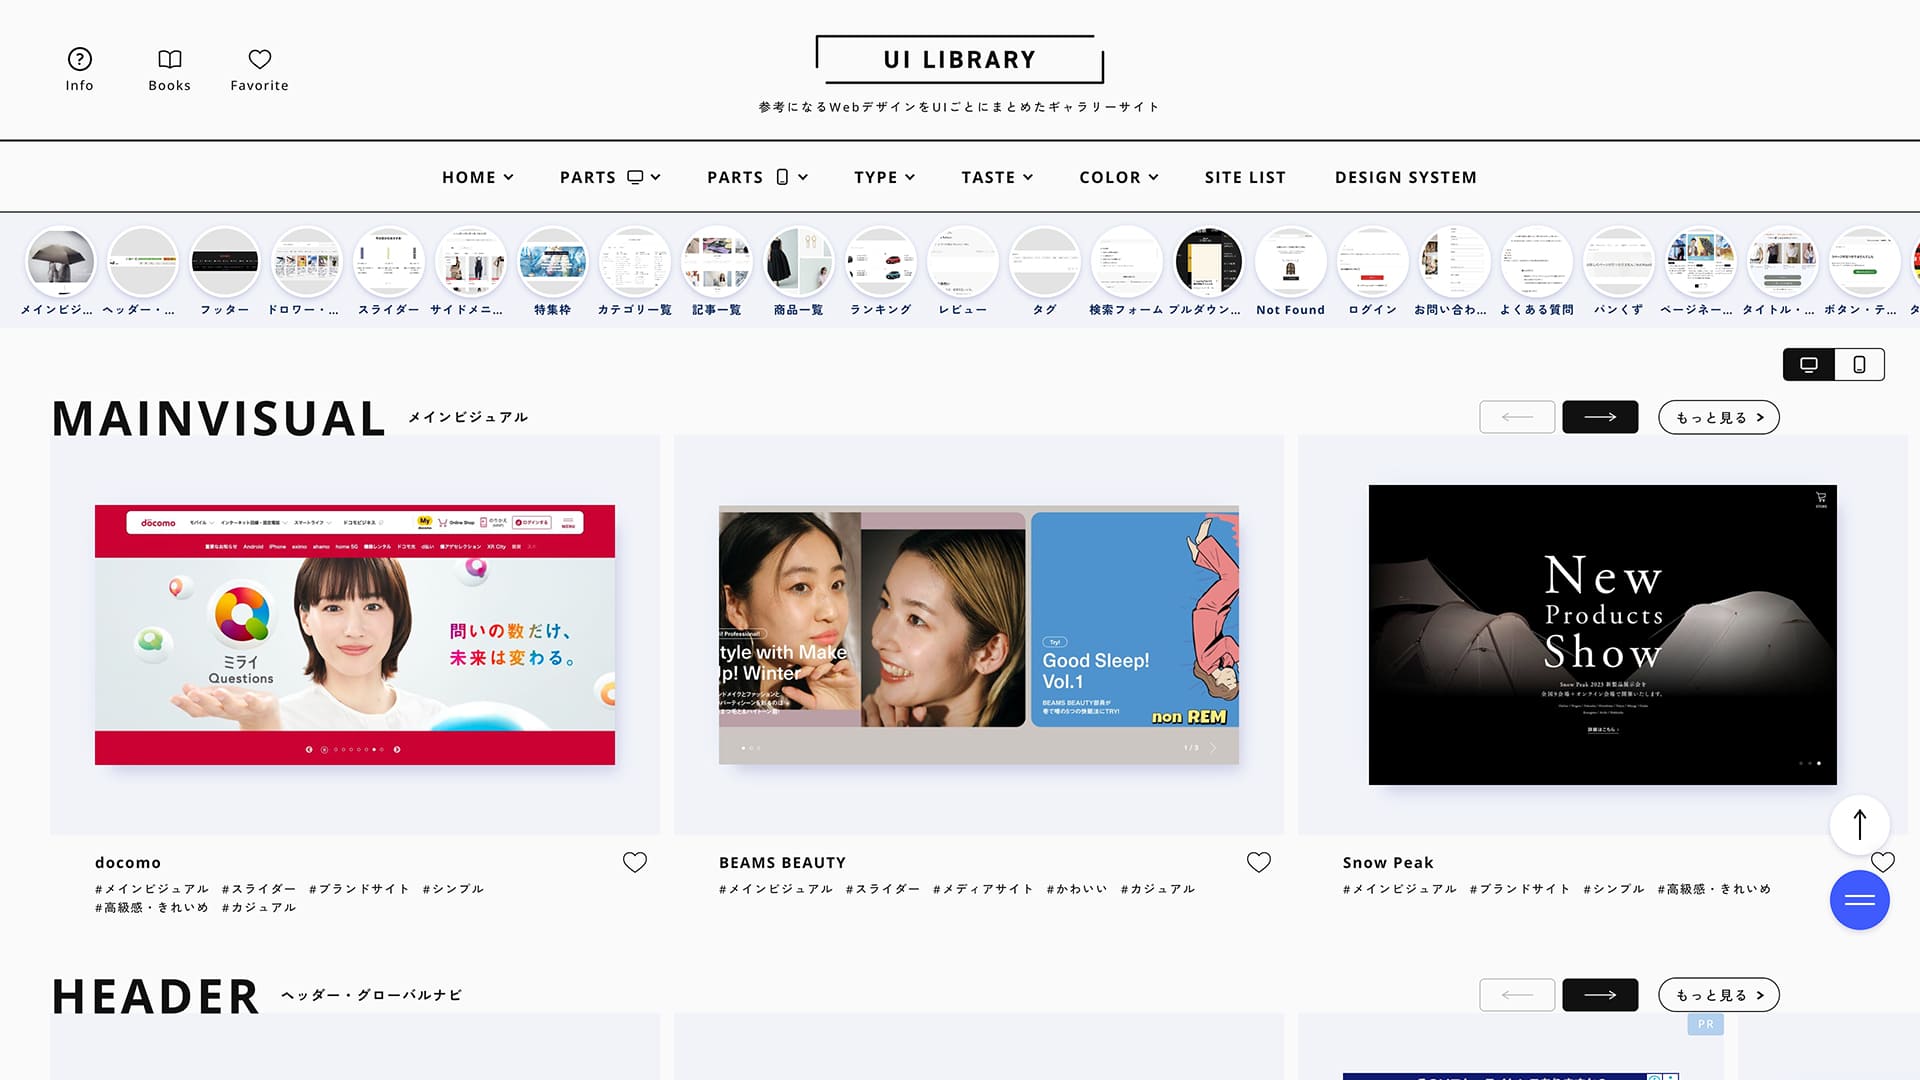The height and width of the screenshot is (1080, 1920).
Task: Open the docomo site thumbnail
Action: [x=355, y=635]
